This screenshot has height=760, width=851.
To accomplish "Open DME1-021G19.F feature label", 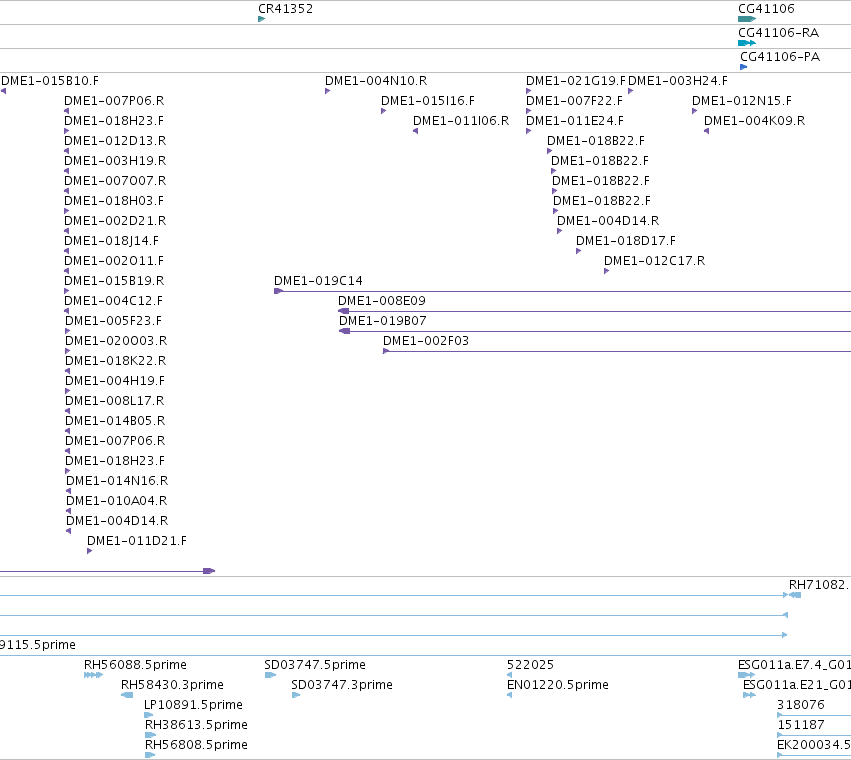I will [575, 81].
